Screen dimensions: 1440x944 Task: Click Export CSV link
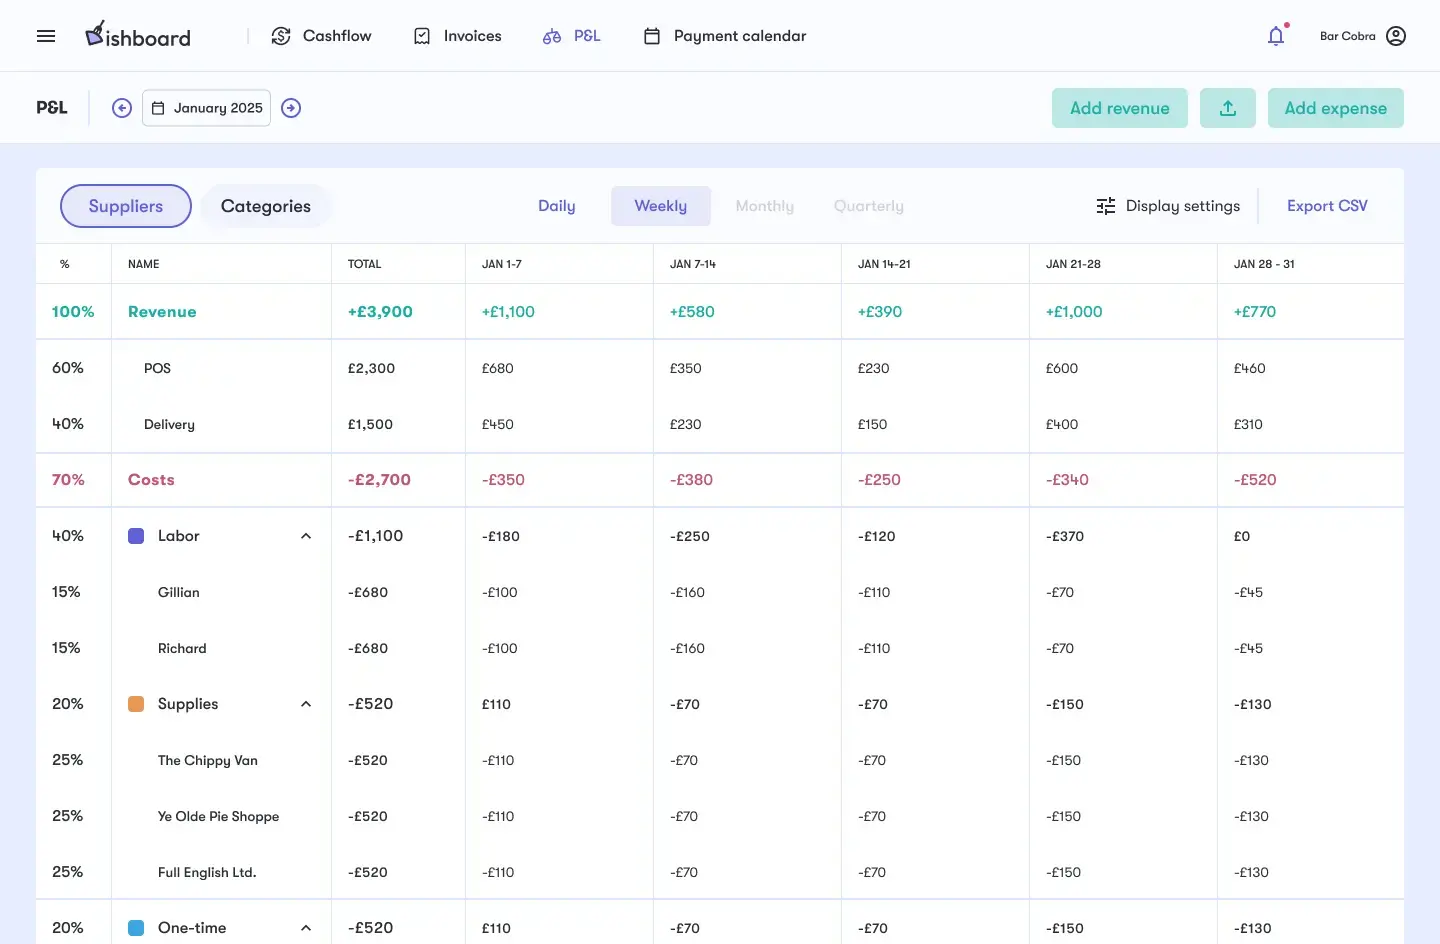1327,206
